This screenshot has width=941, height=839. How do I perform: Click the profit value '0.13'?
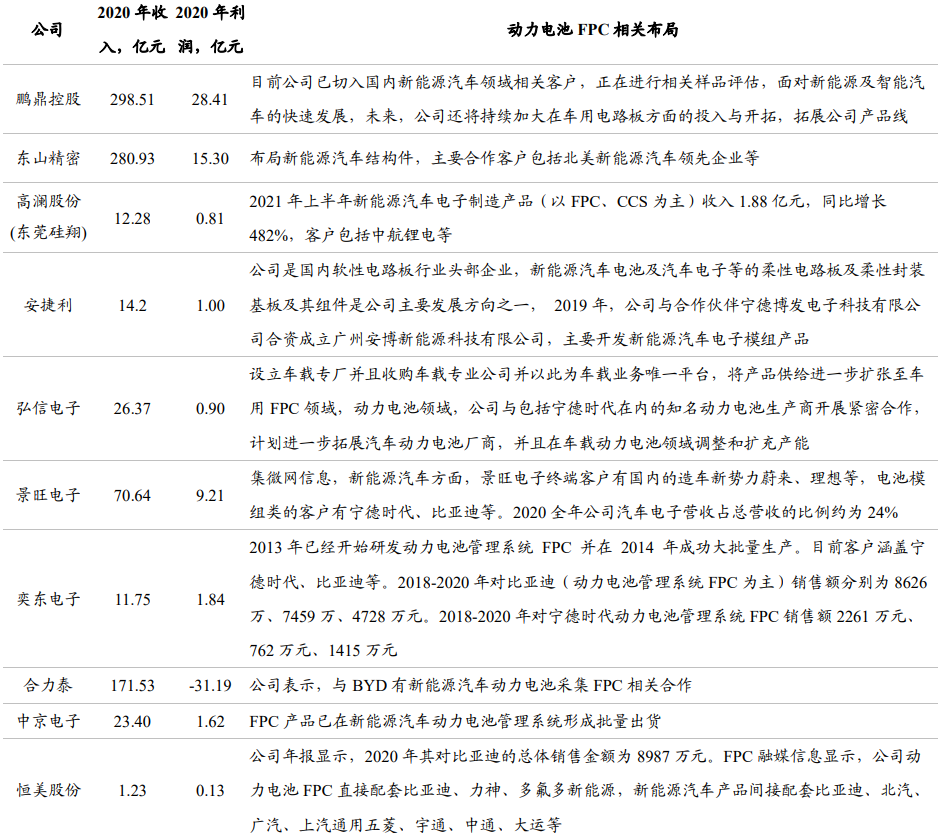click(x=210, y=790)
